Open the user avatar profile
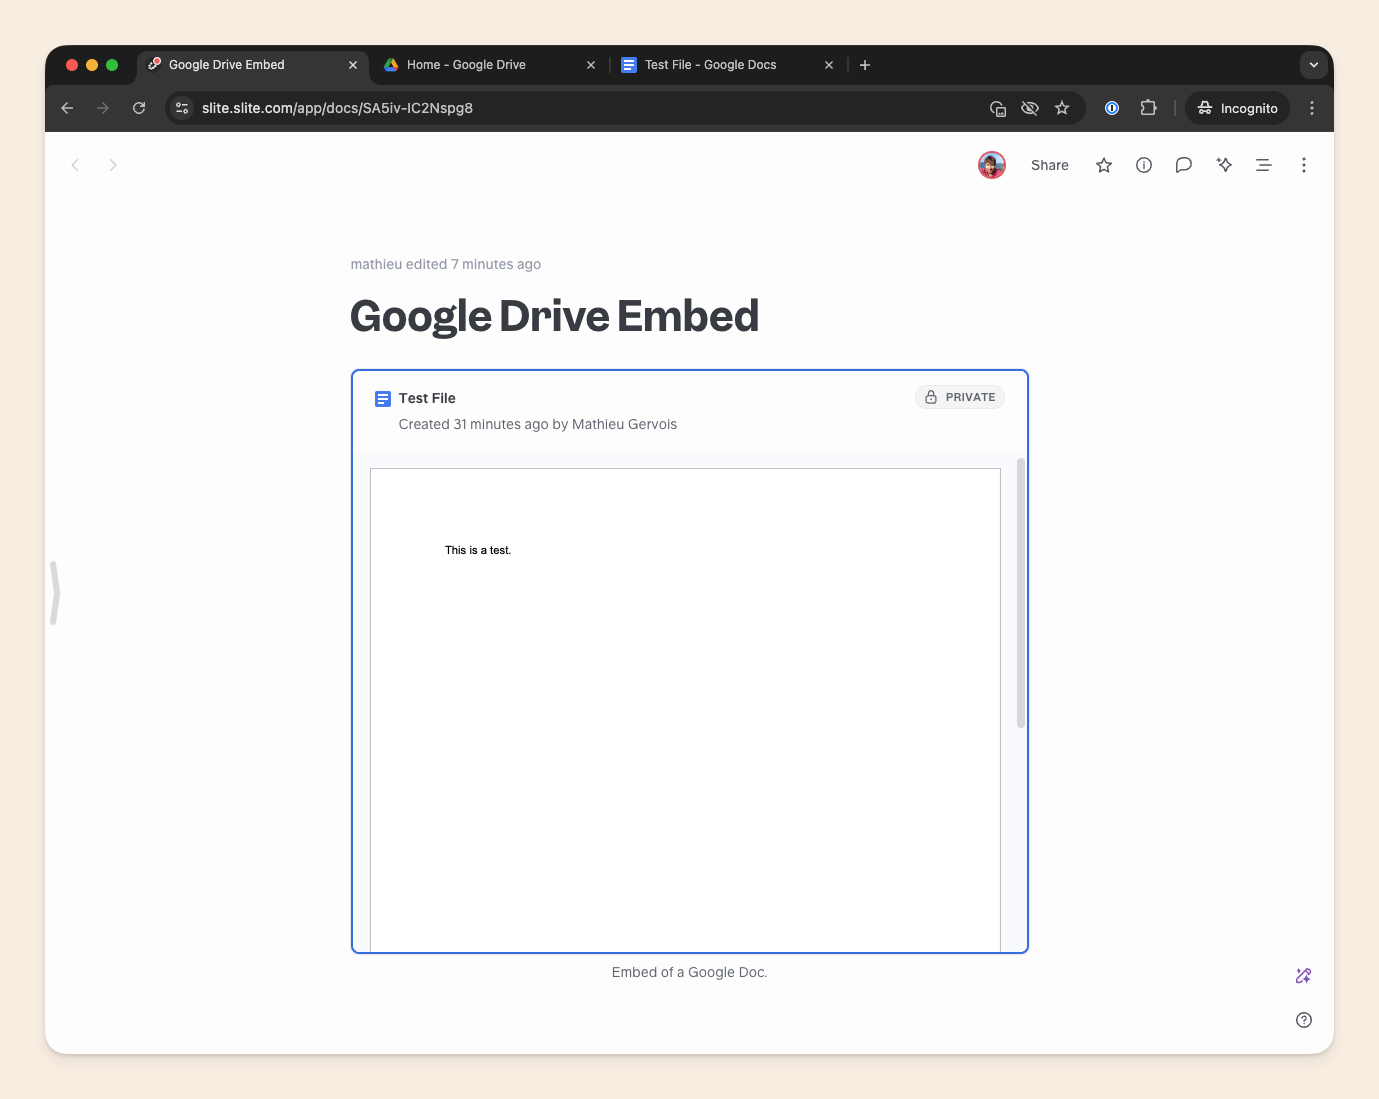 [992, 165]
